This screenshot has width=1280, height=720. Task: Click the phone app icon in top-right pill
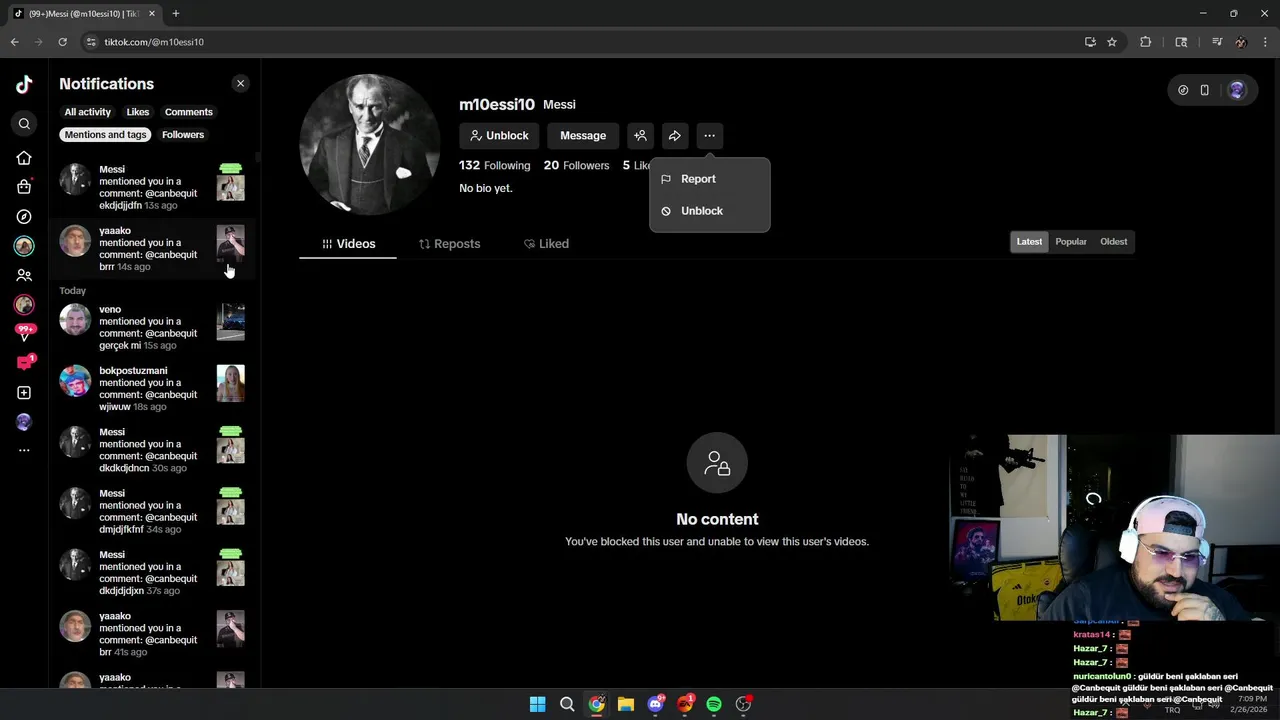[1205, 90]
